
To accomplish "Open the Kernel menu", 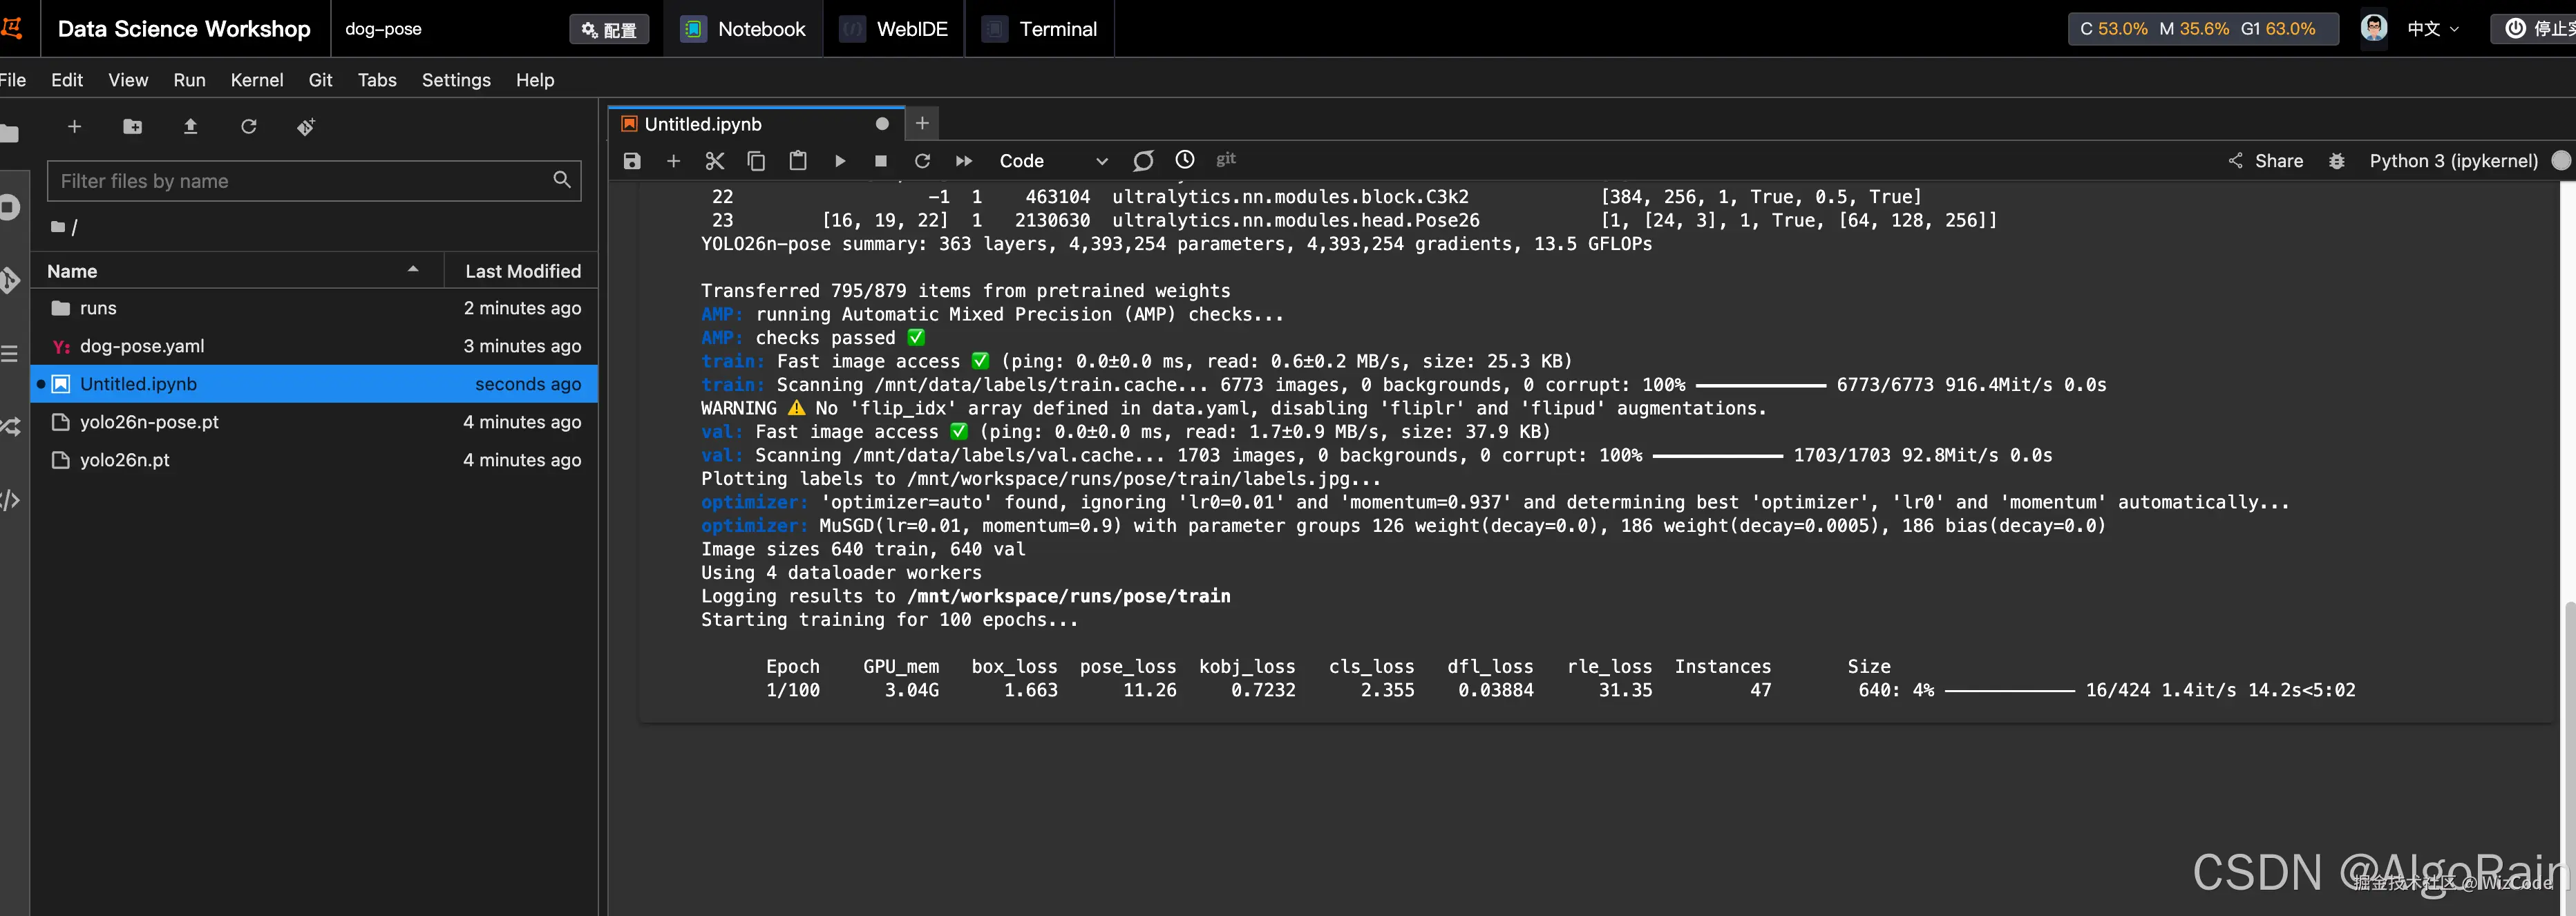I will [x=256, y=80].
